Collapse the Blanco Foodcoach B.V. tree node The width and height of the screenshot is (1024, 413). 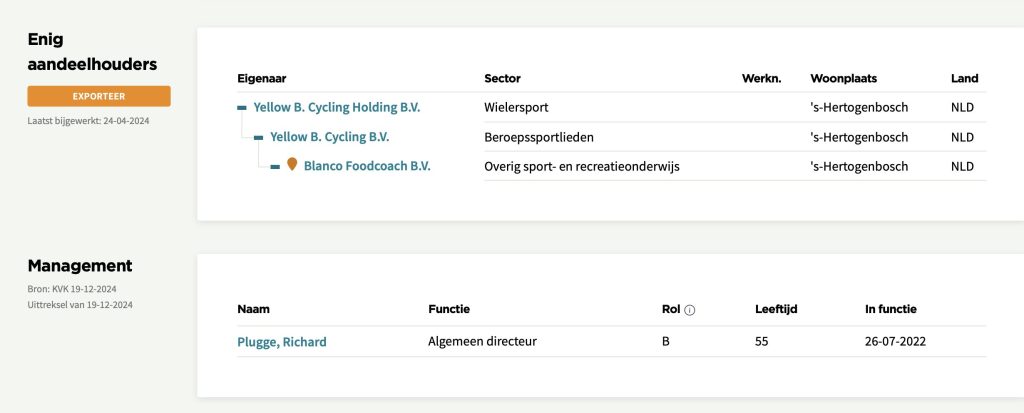pyautogui.click(x=276, y=166)
